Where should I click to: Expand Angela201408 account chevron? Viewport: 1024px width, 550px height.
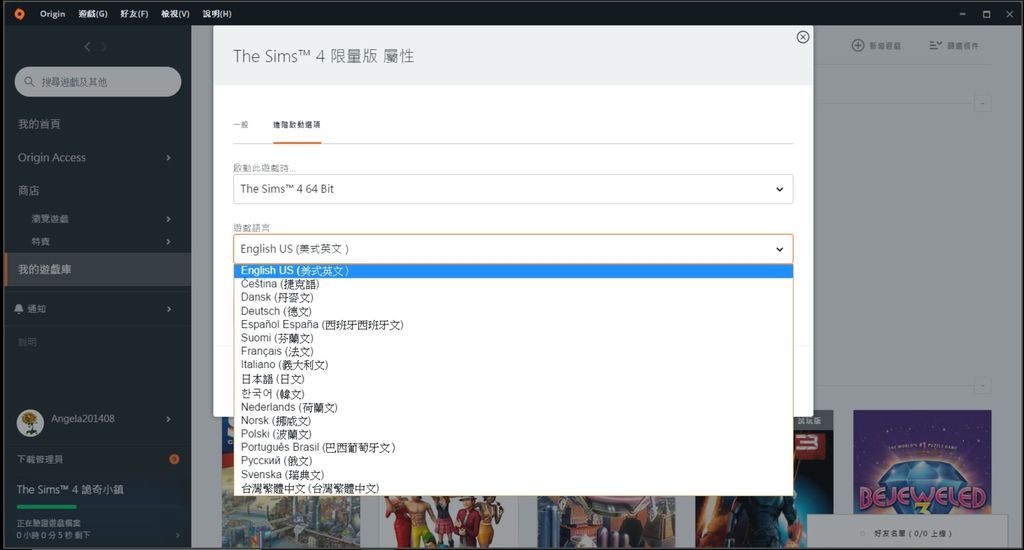(x=168, y=419)
